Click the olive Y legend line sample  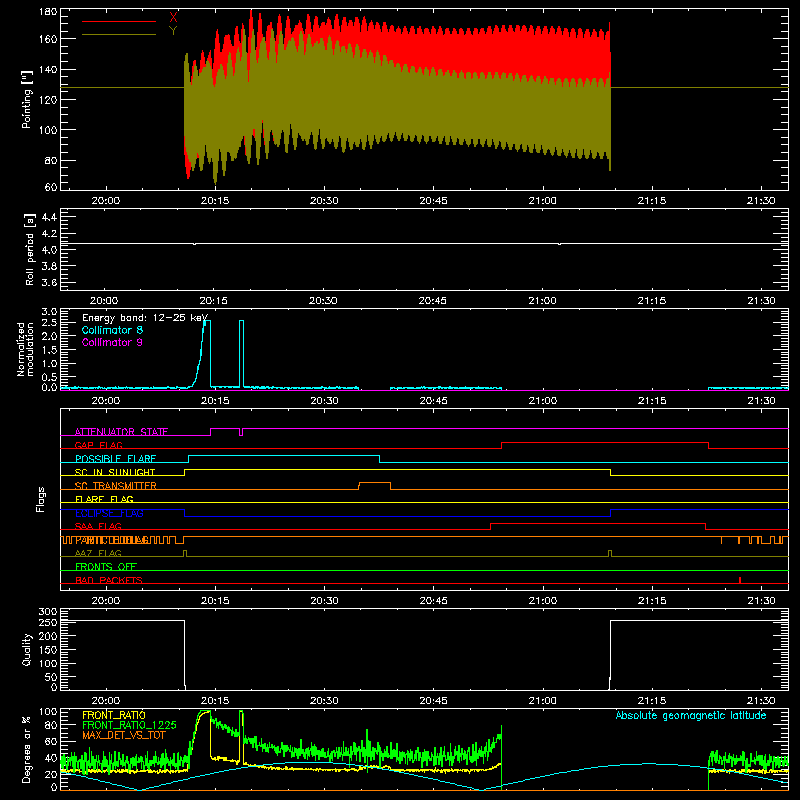[x=119, y=34]
